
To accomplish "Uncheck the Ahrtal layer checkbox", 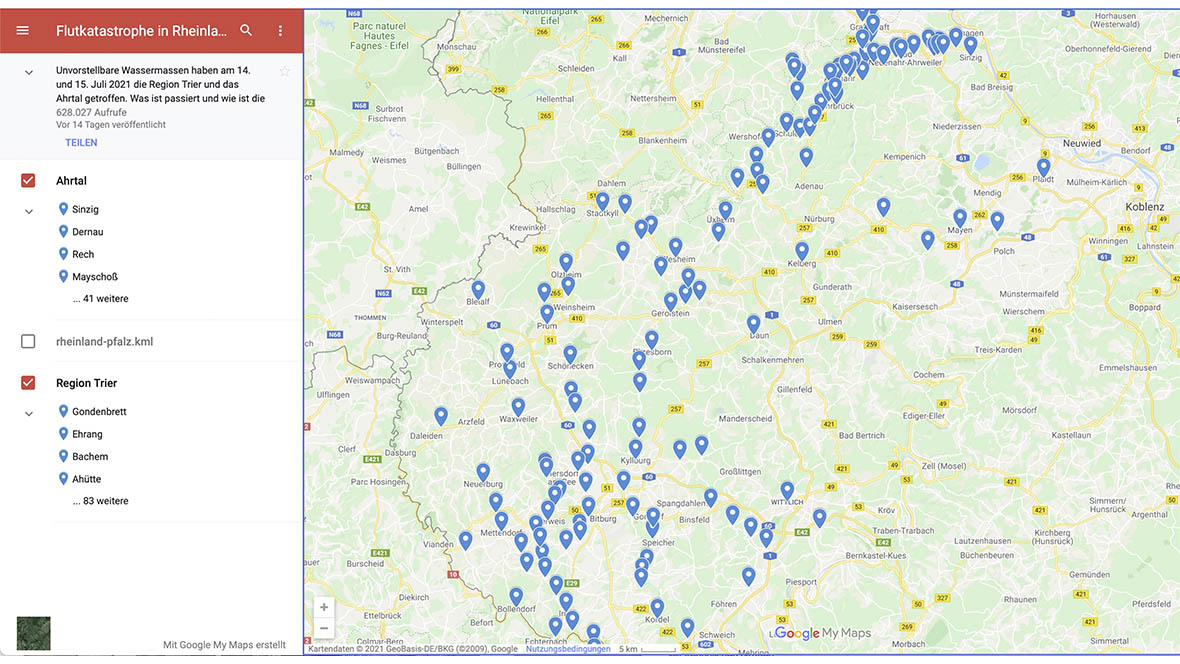I will pos(28,181).
